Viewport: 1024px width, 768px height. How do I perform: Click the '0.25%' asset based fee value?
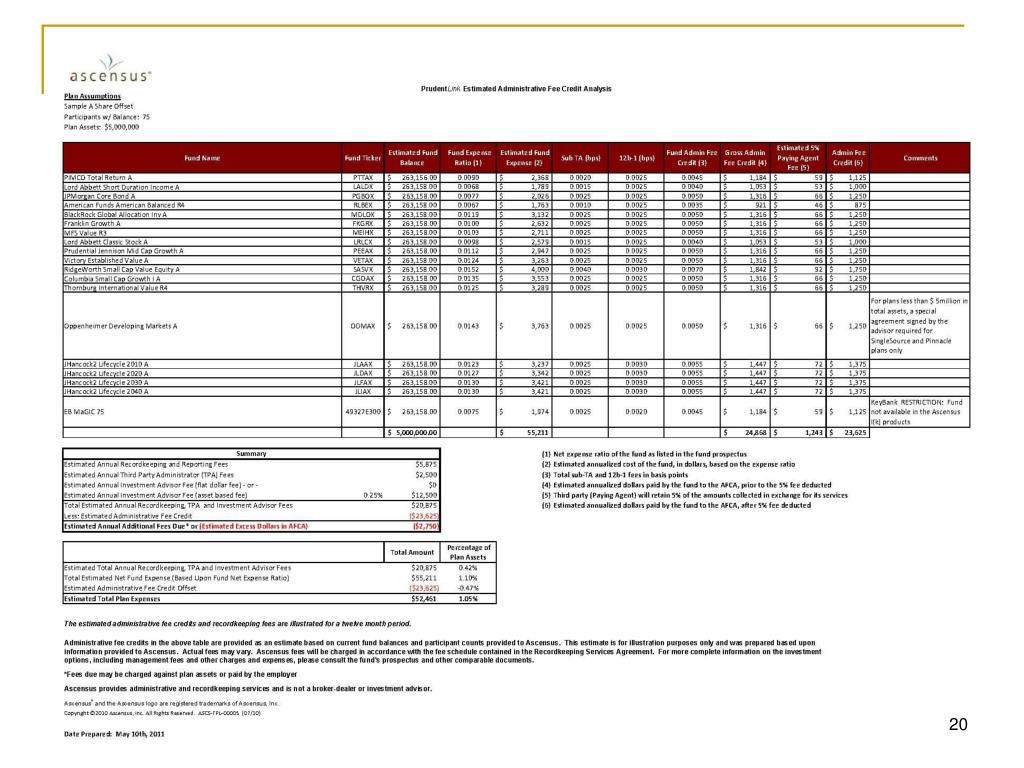coord(373,495)
